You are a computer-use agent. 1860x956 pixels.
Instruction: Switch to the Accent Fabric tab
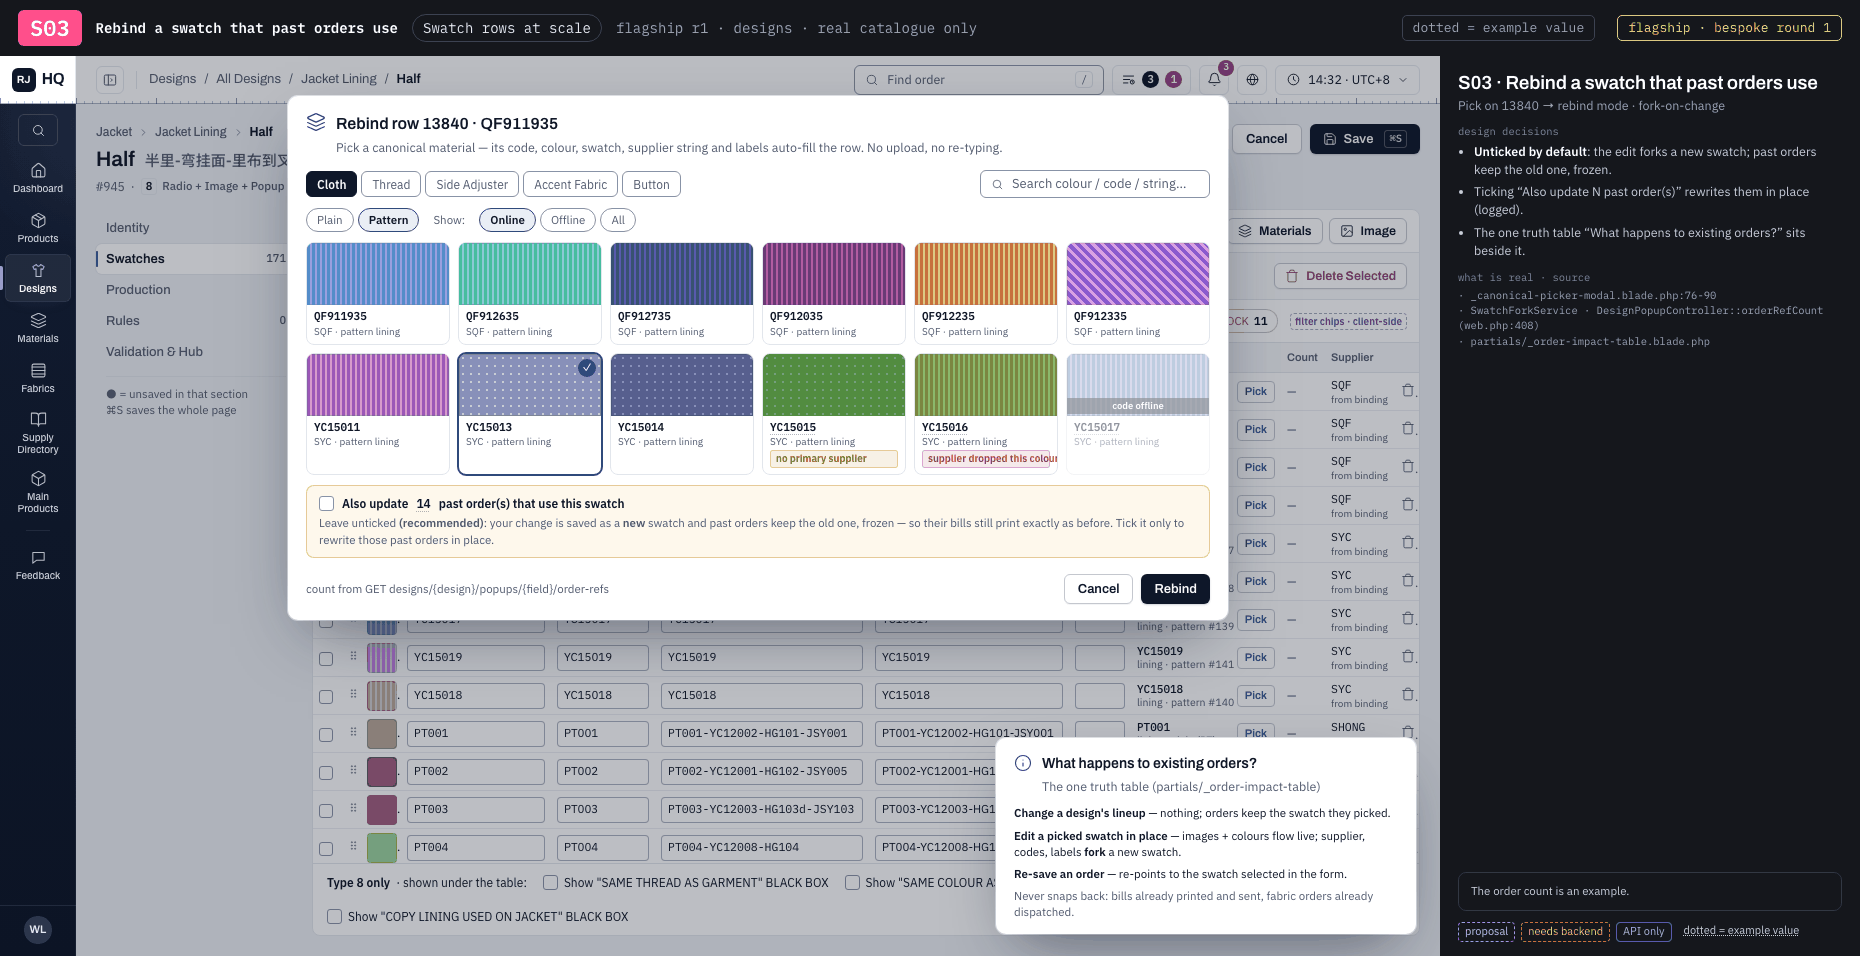pos(570,185)
